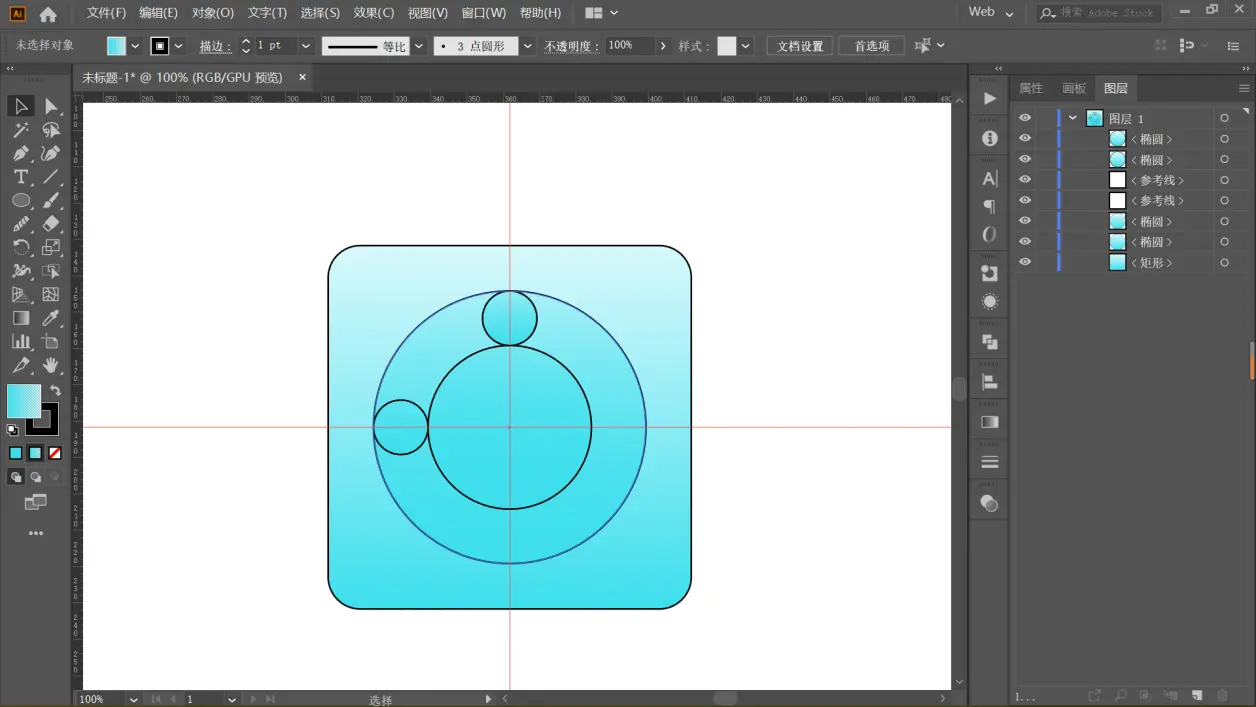Click target circle for 图层 1
This screenshot has height=707, width=1256.
coord(1224,118)
